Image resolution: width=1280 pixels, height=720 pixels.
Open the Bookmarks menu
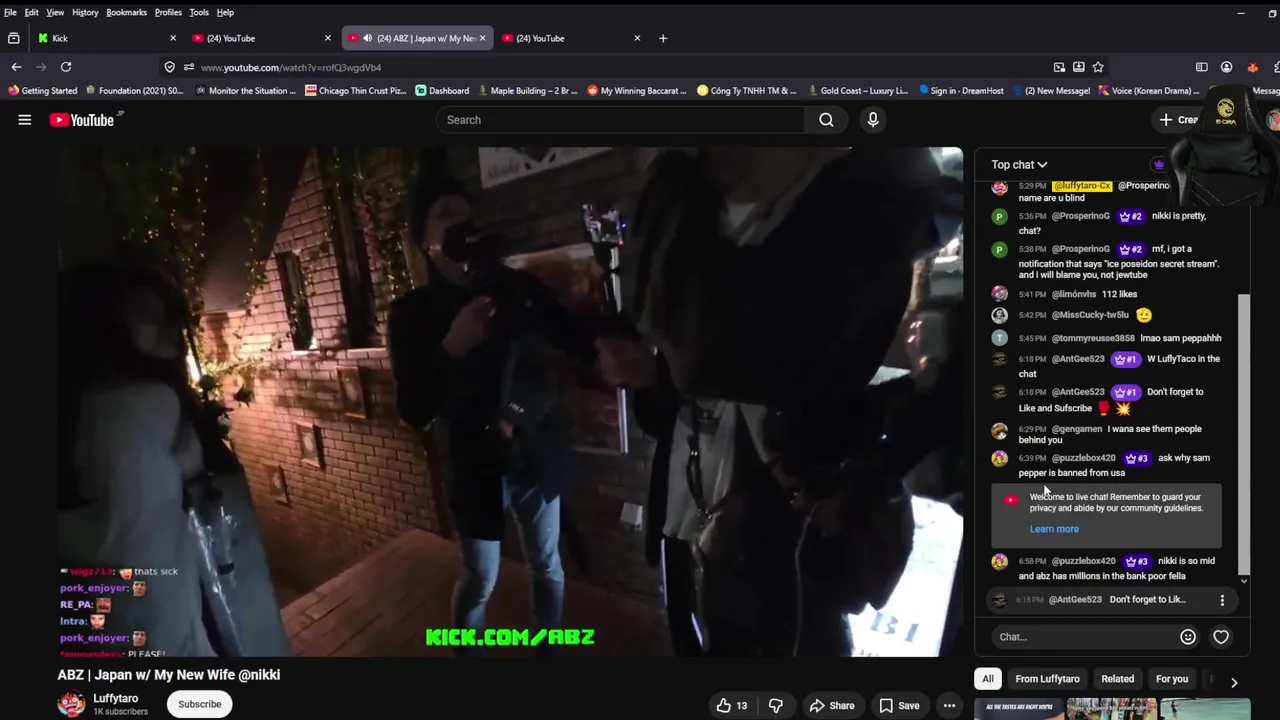pos(126,12)
